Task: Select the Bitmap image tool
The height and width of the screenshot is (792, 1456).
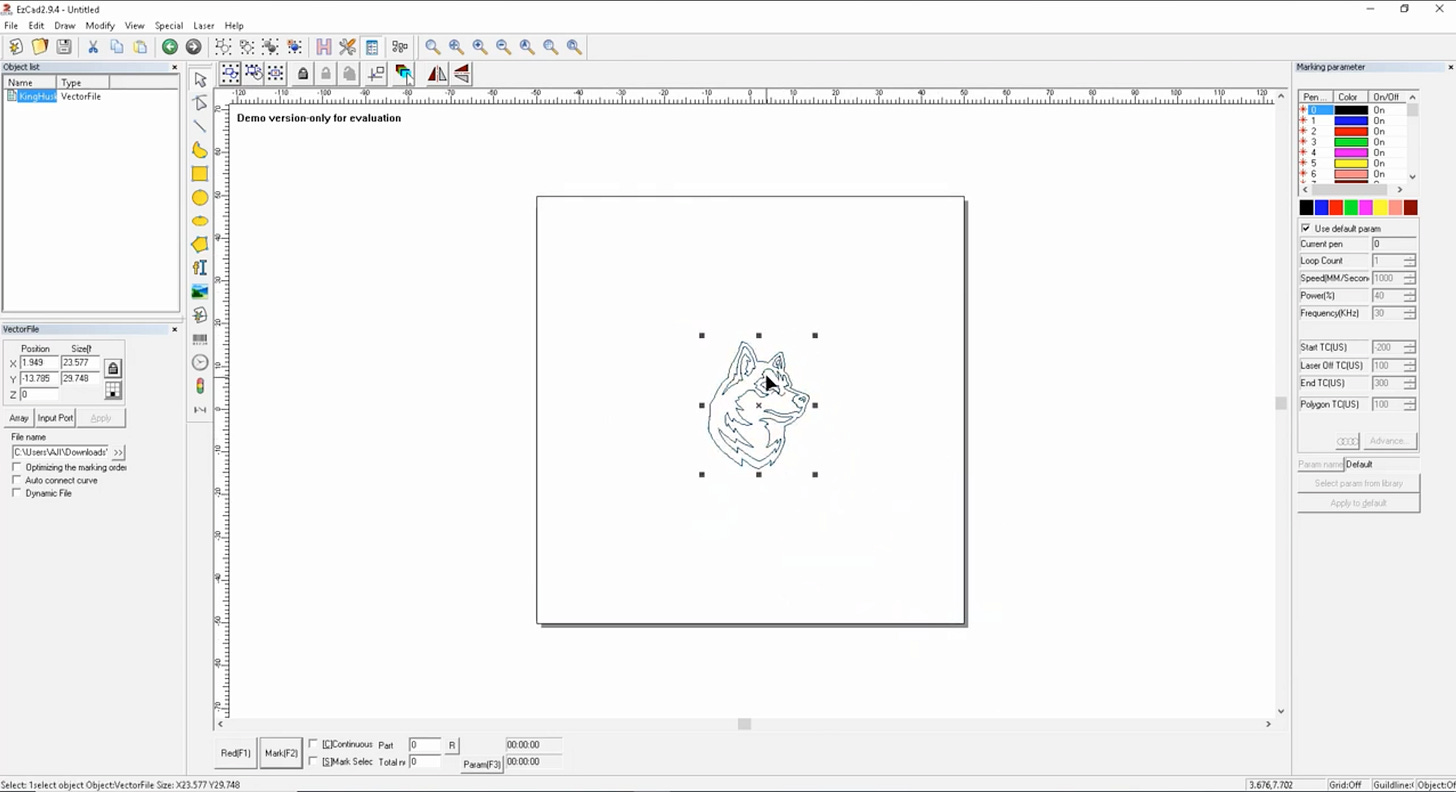Action: [199, 291]
